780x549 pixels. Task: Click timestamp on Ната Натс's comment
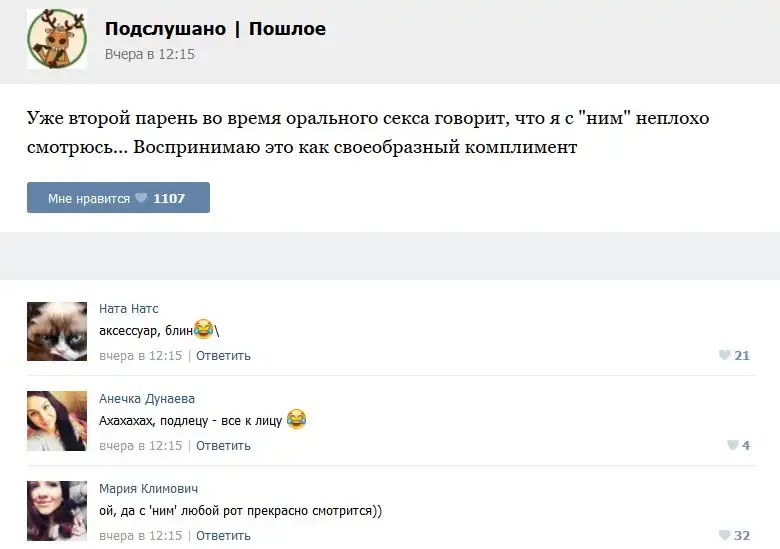141,355
